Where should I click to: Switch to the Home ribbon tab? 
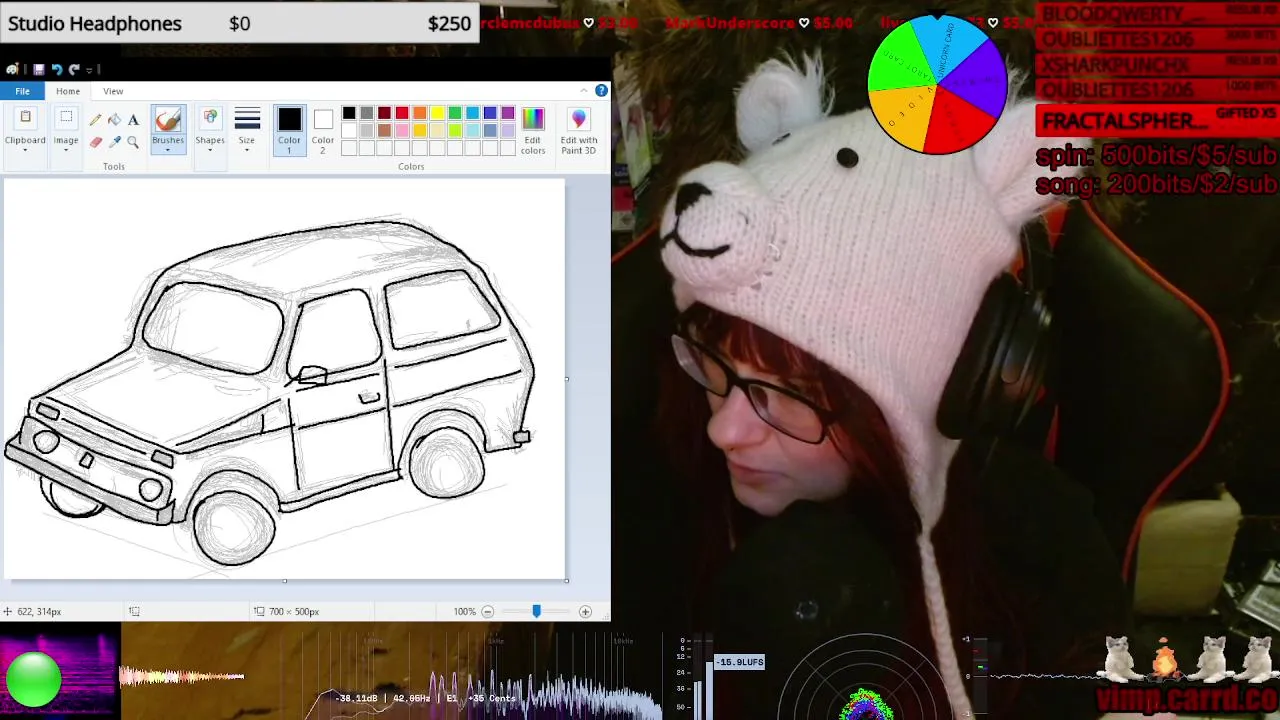click(x=68, y=91)
